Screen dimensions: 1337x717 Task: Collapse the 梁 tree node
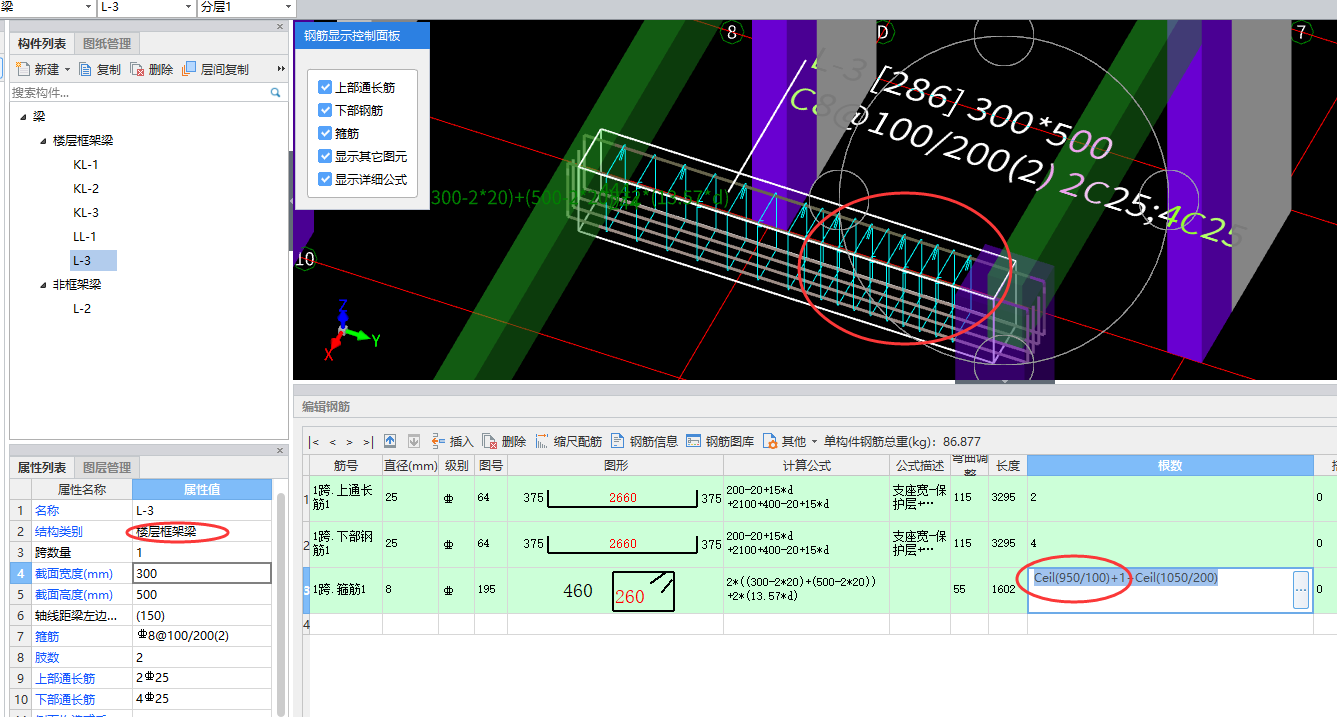(x=23, y=116)
